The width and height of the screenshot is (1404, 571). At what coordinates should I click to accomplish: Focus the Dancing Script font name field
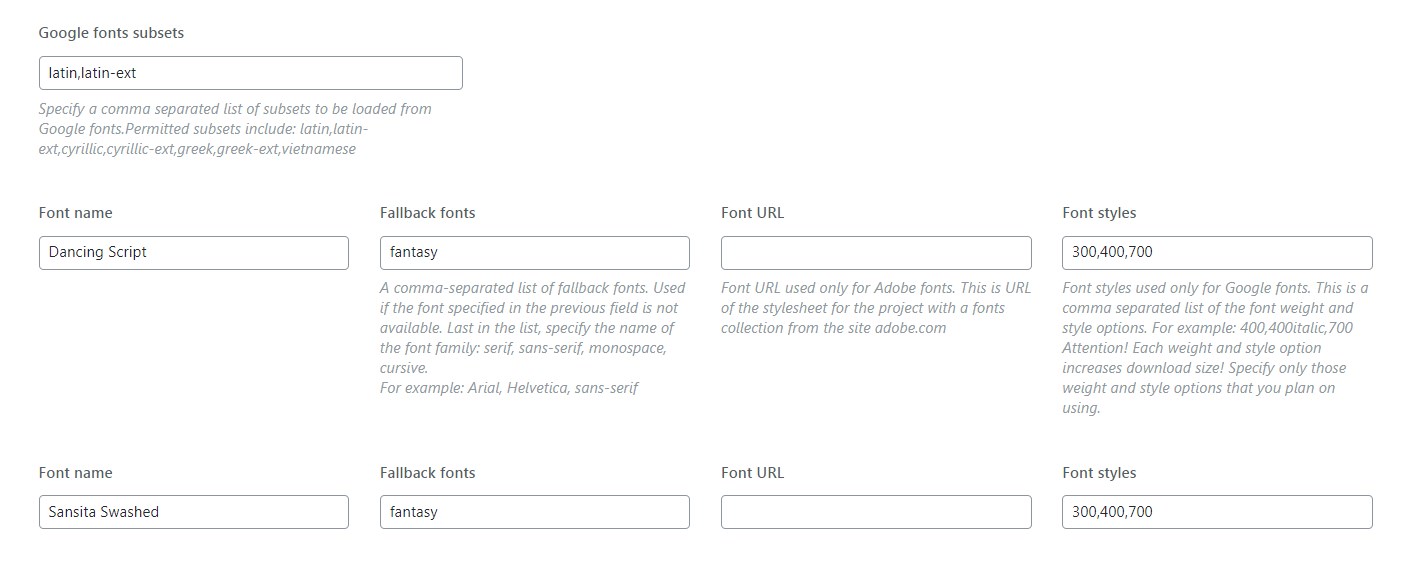(194, 253)
